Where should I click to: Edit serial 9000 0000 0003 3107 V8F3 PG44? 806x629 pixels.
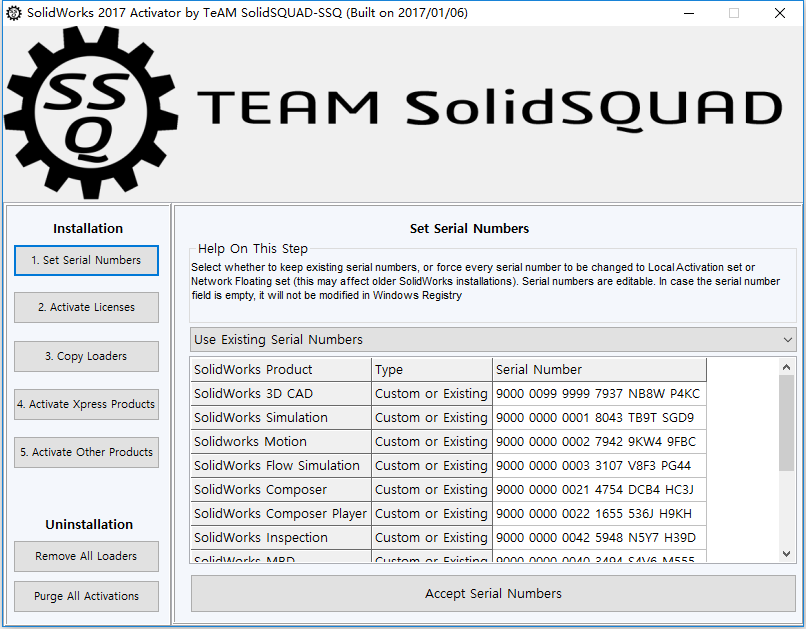599,466
